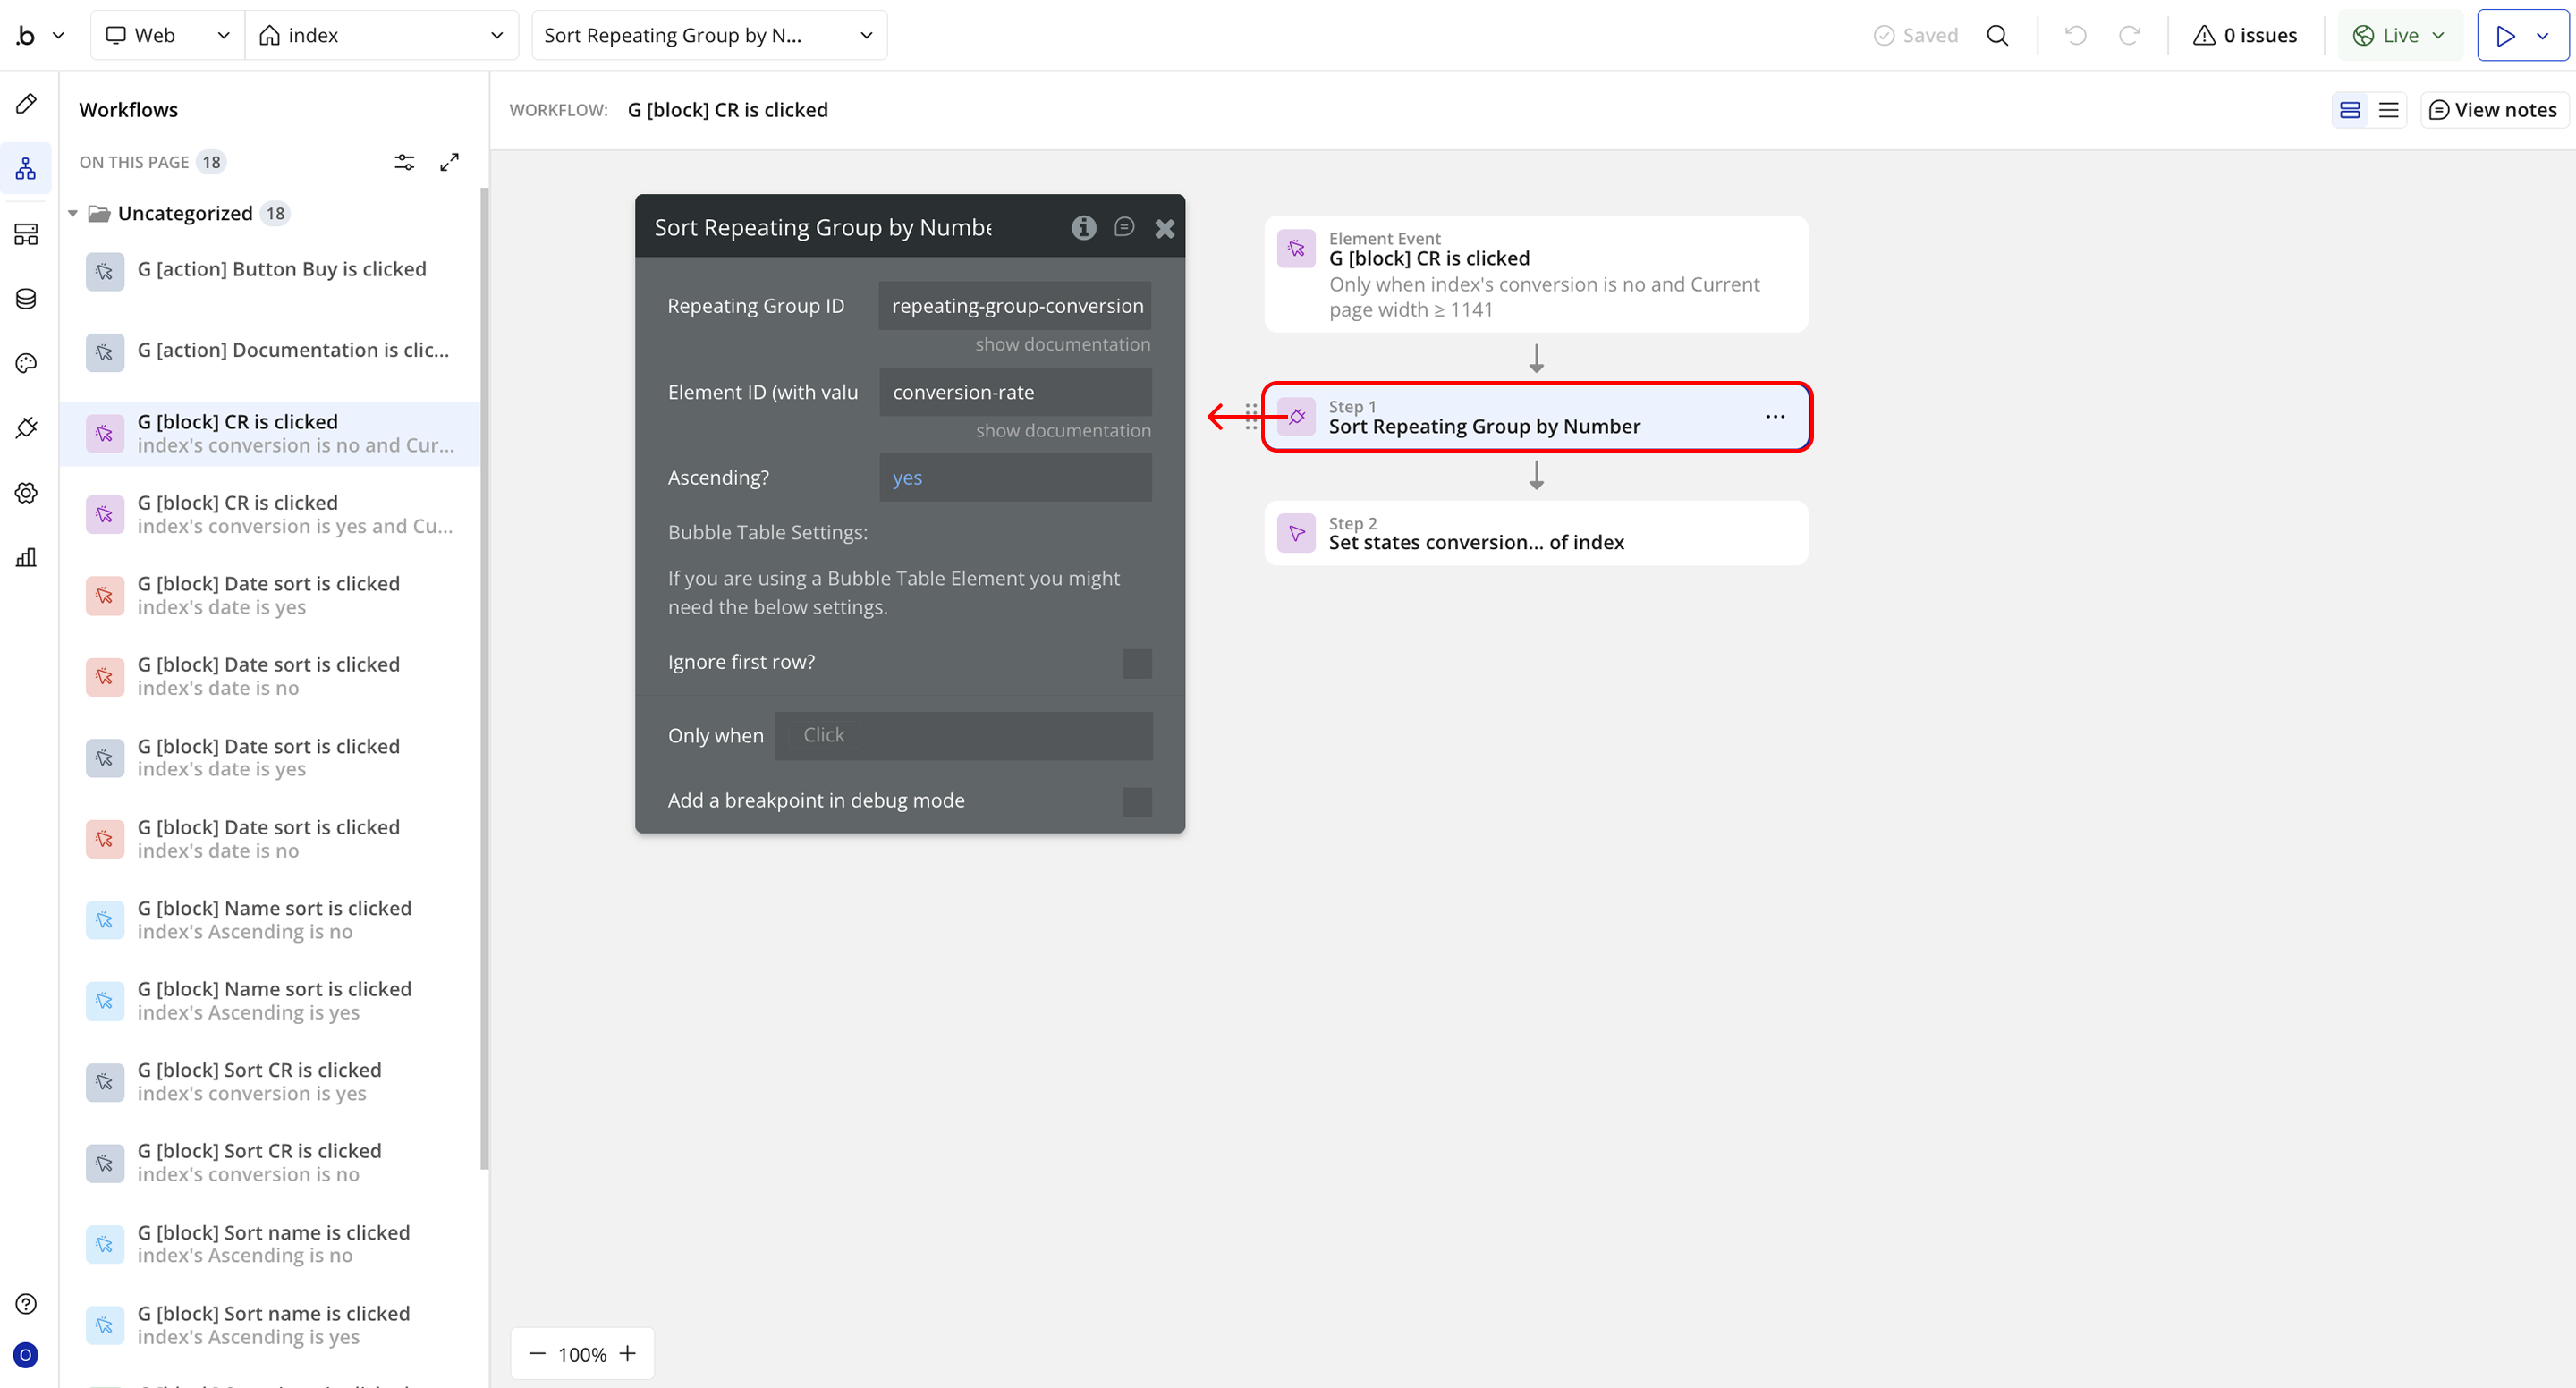This screenshot has height=1388, width=2576.
Task: Click the Only when condition field
Action: coord(962,736)
